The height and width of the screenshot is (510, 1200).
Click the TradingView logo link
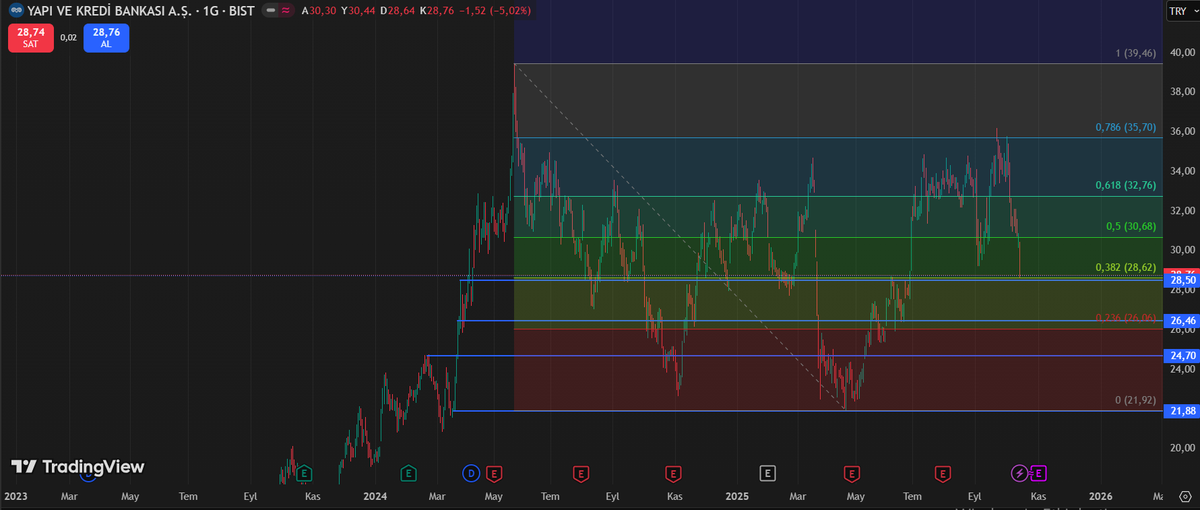point(78,467)
